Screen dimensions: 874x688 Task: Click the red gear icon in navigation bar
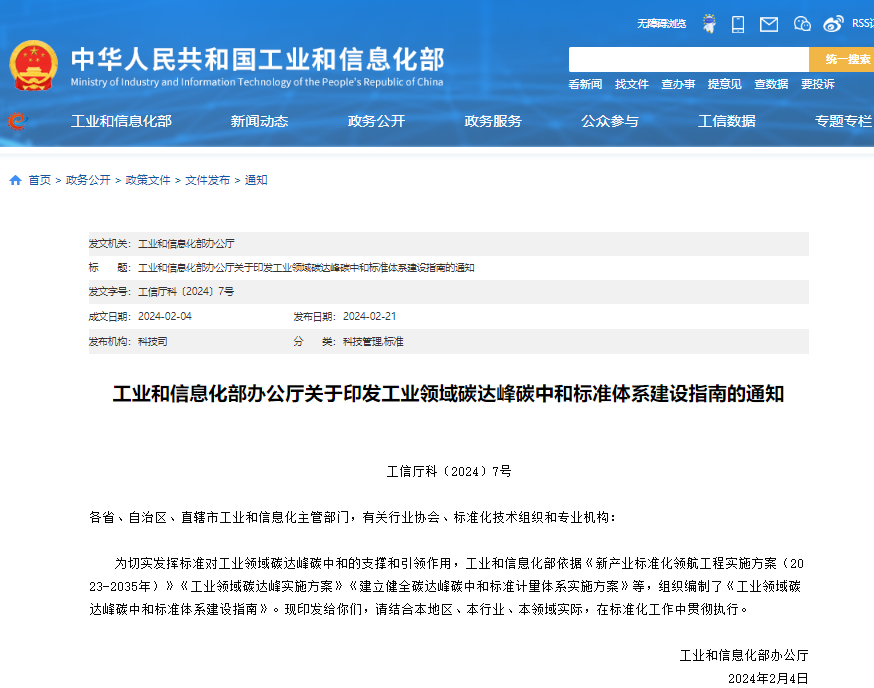[17, 121]
